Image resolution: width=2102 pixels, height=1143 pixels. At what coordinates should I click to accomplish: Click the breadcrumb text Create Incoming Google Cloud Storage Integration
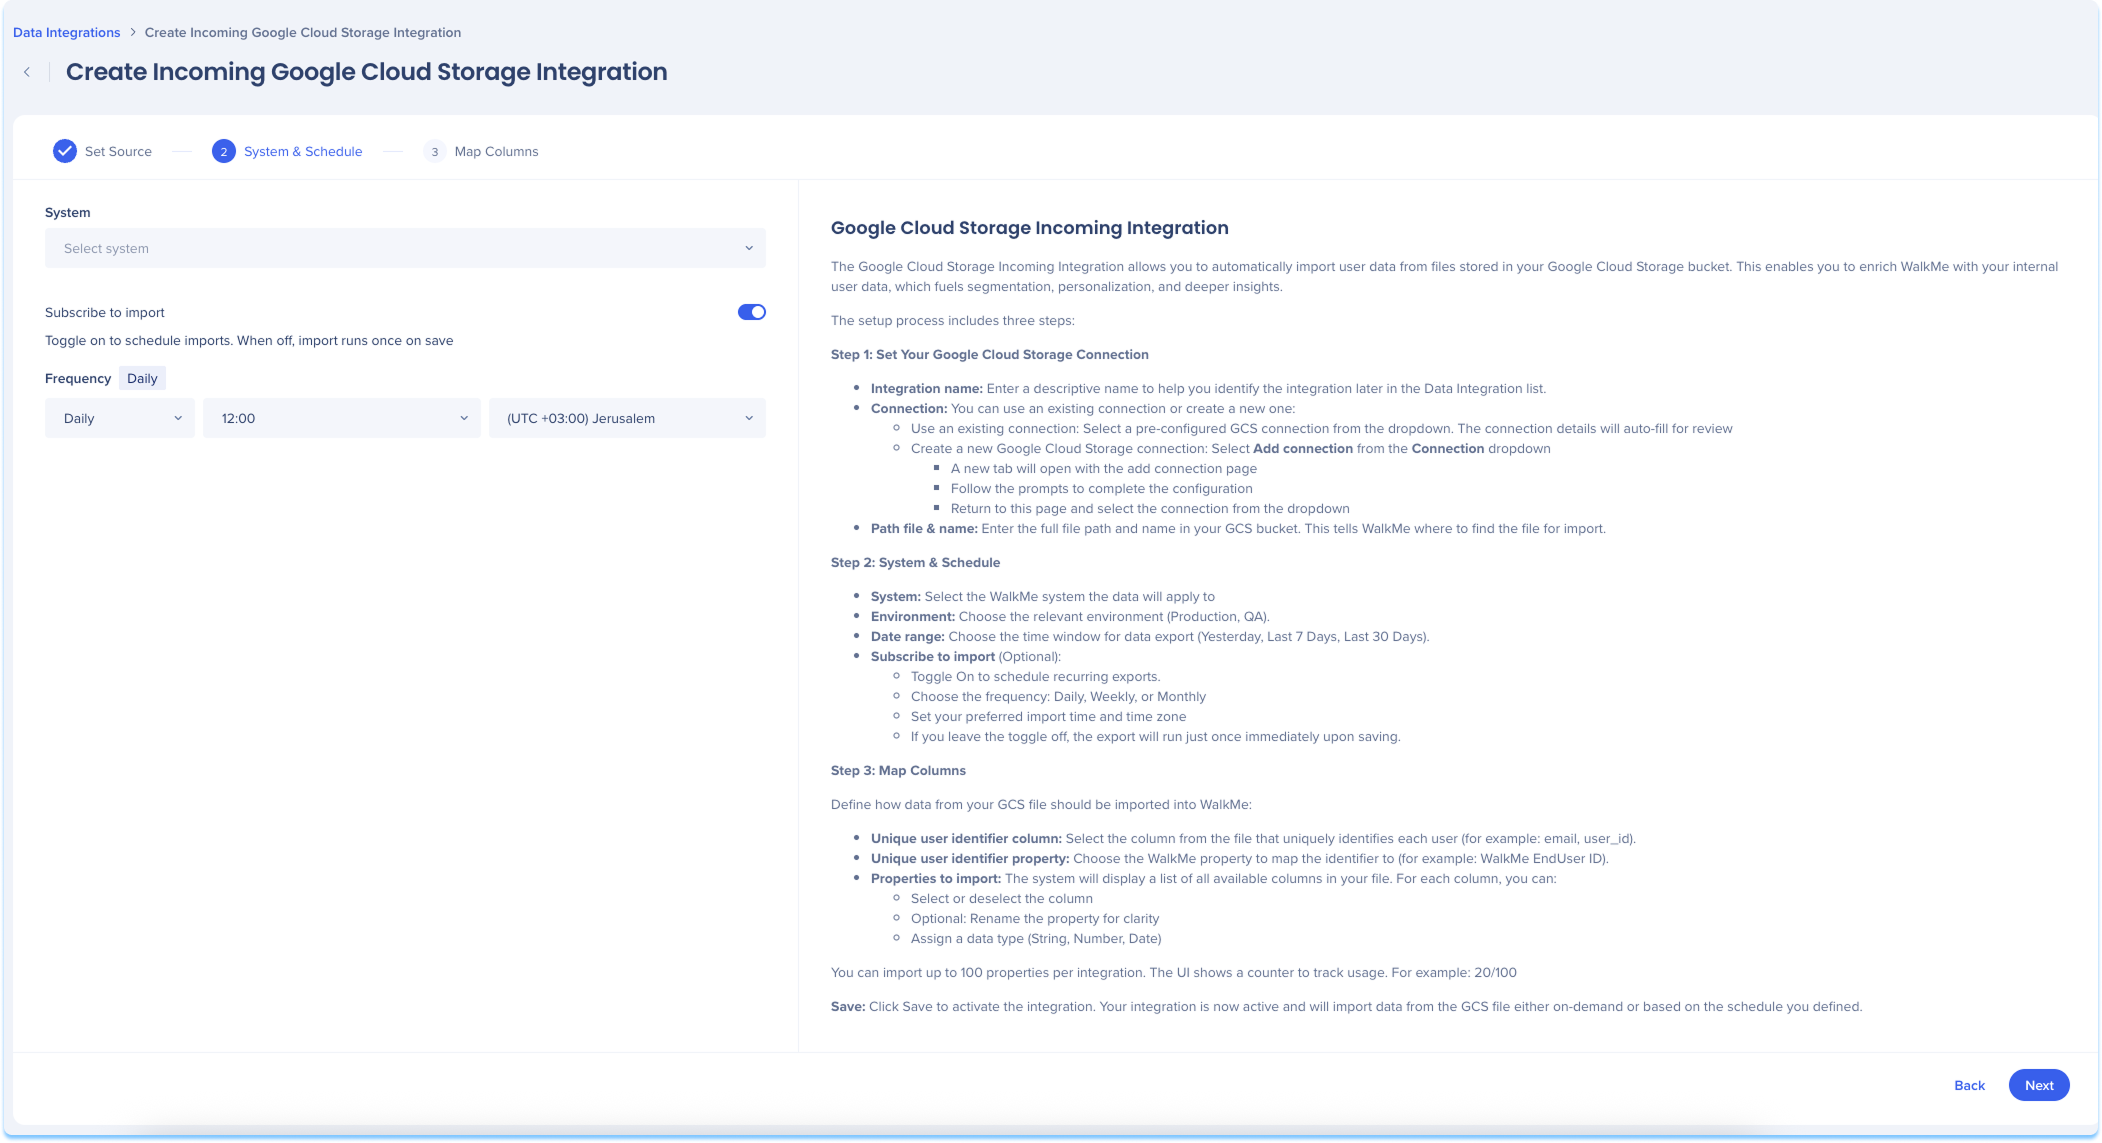click(x=303, y=32)
